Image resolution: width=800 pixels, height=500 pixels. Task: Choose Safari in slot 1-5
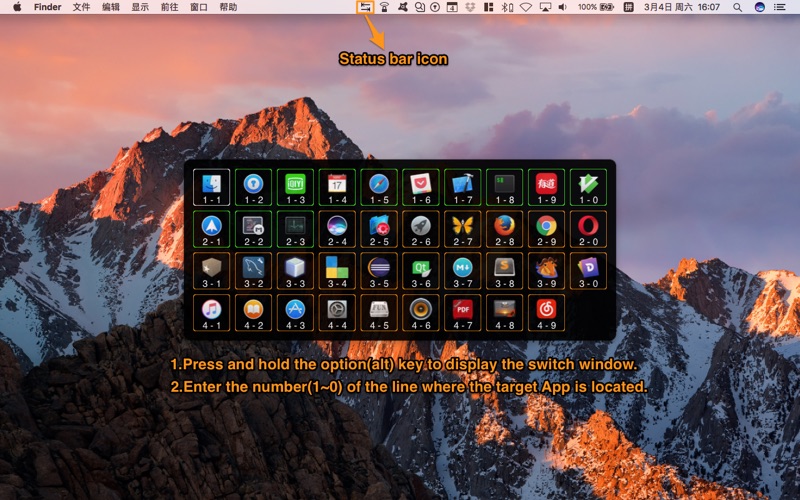[379, 187]
